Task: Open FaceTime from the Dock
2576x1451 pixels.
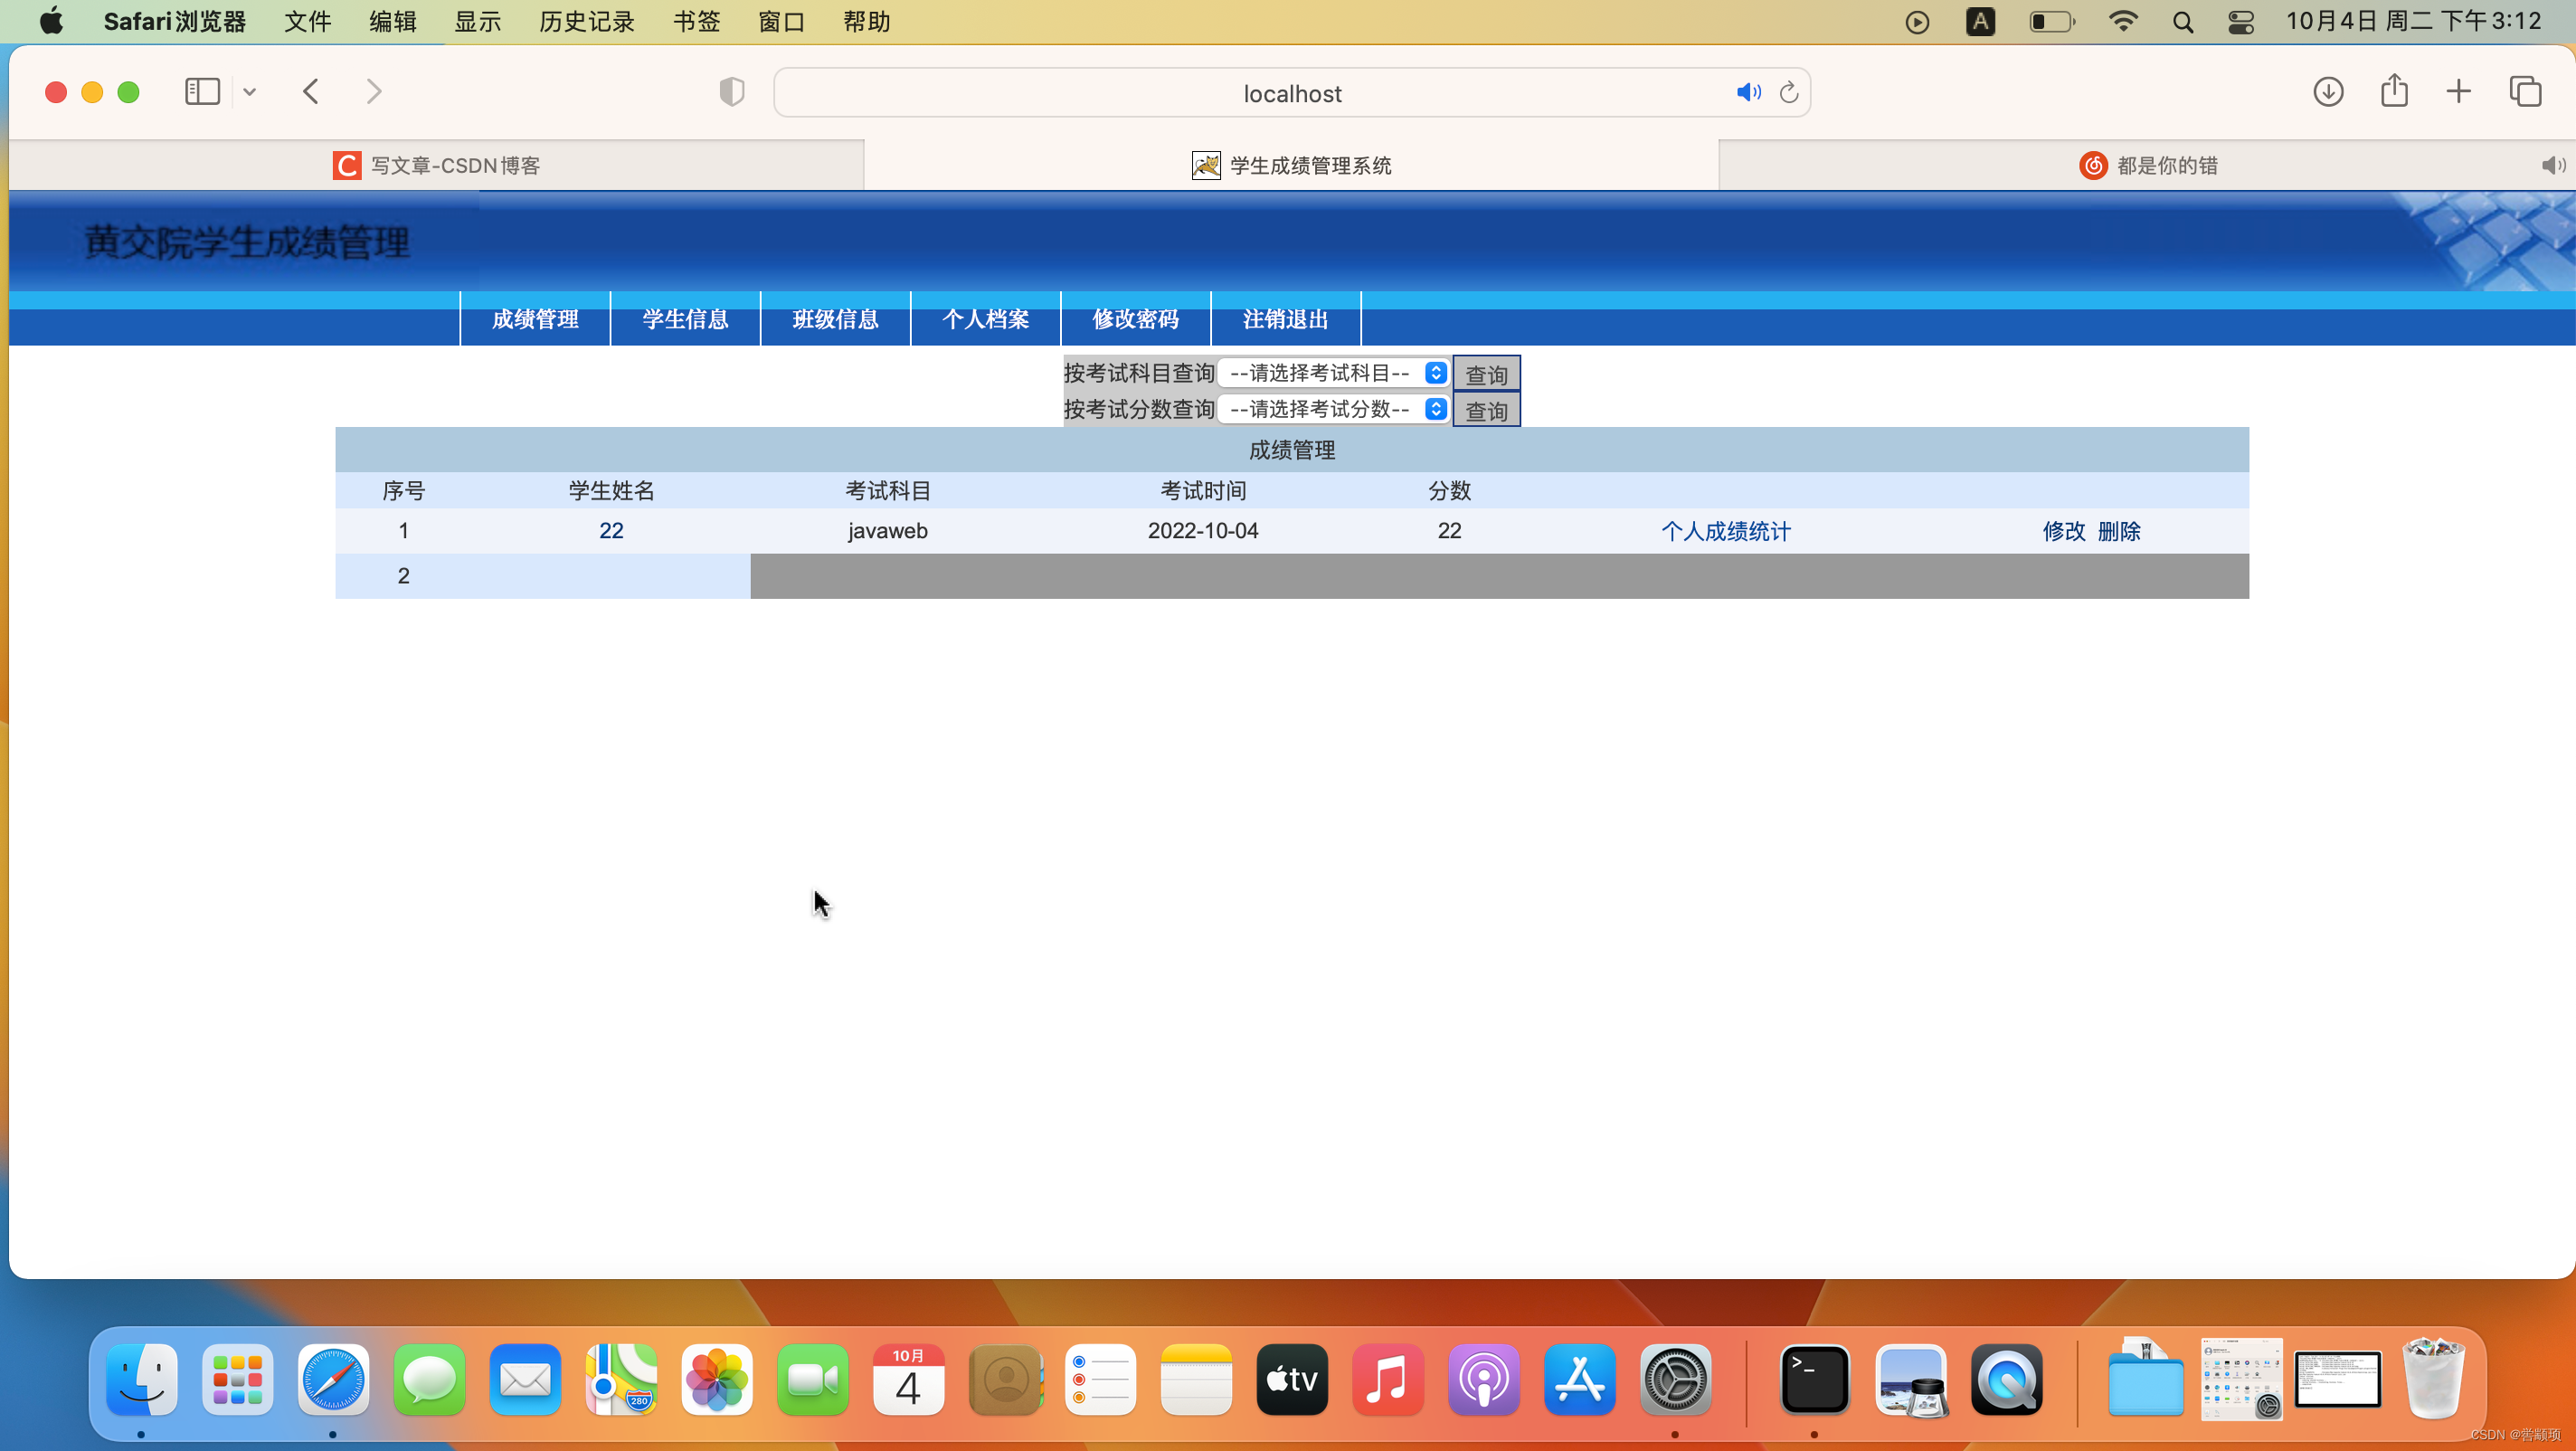Action: (x=813, y=1380)
